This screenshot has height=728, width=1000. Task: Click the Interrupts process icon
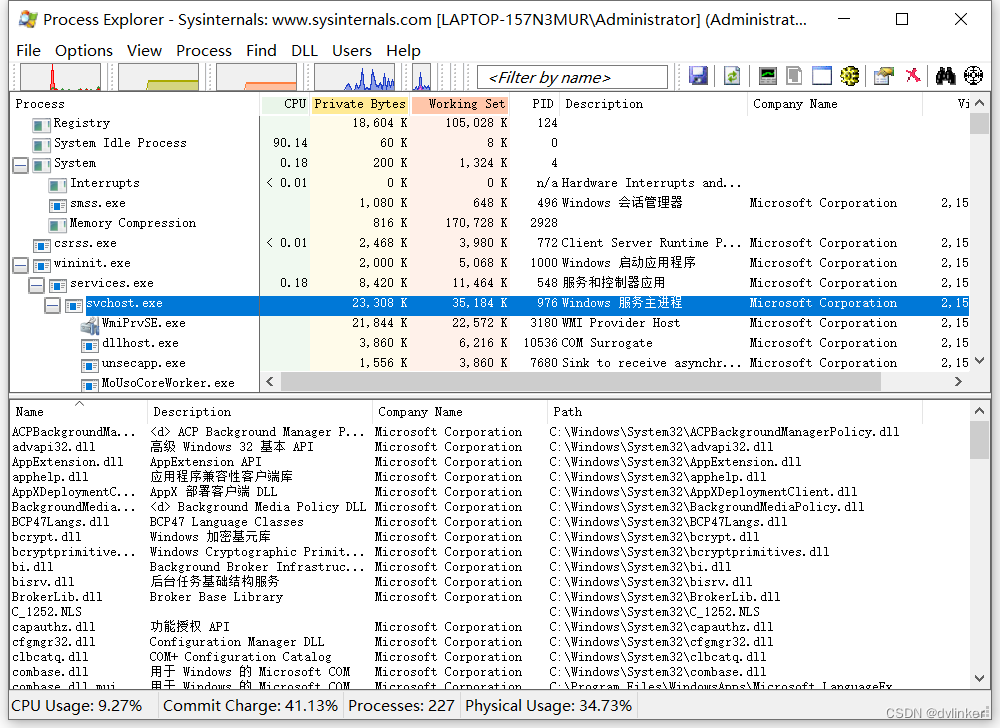[x=57, y=185]
